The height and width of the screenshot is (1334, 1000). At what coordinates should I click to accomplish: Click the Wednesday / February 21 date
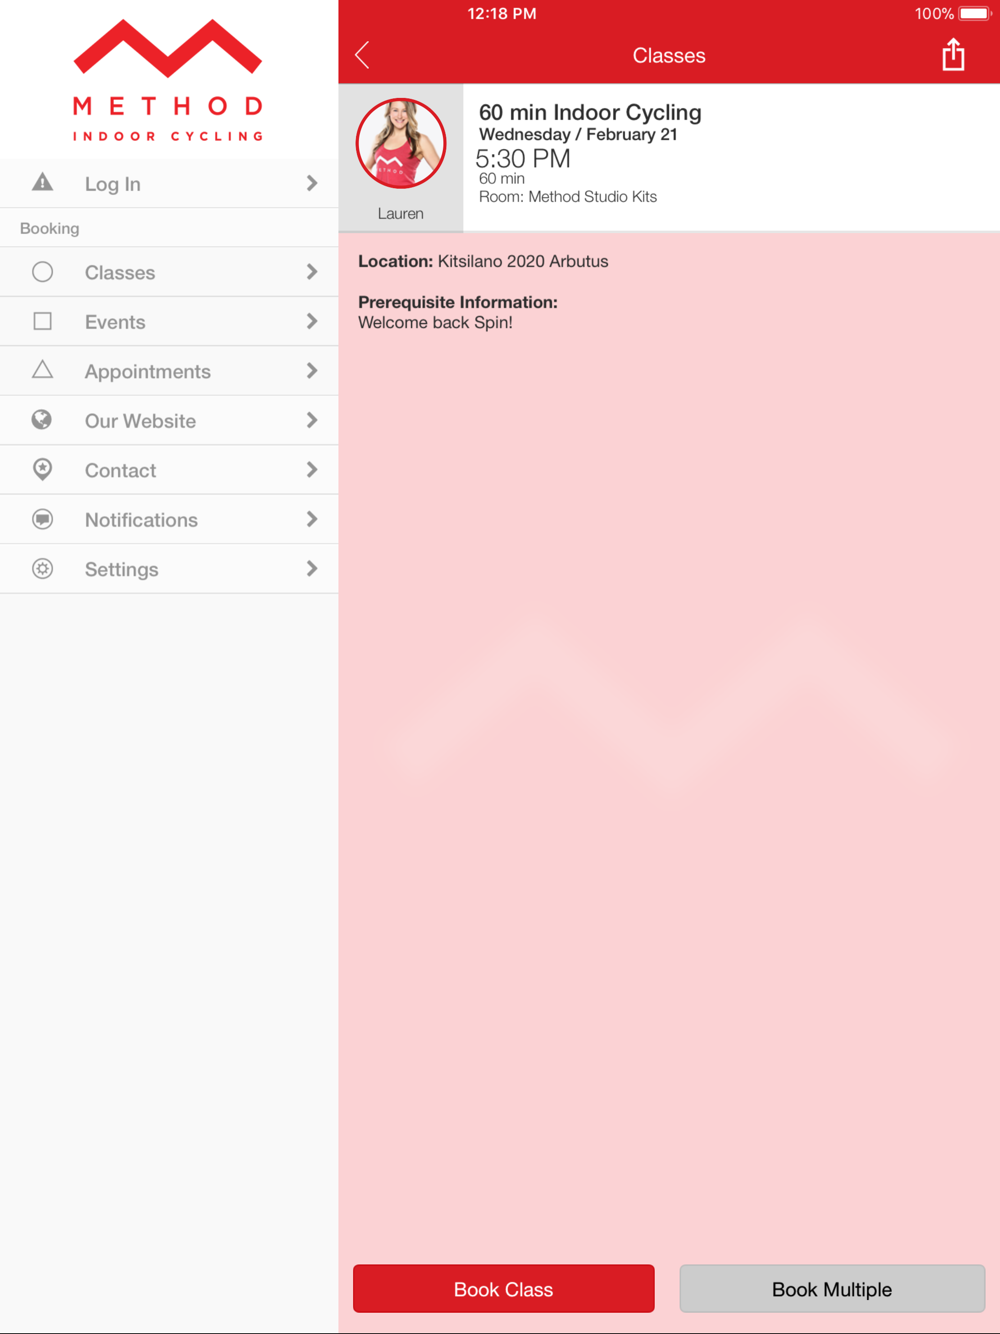(578, 135)
